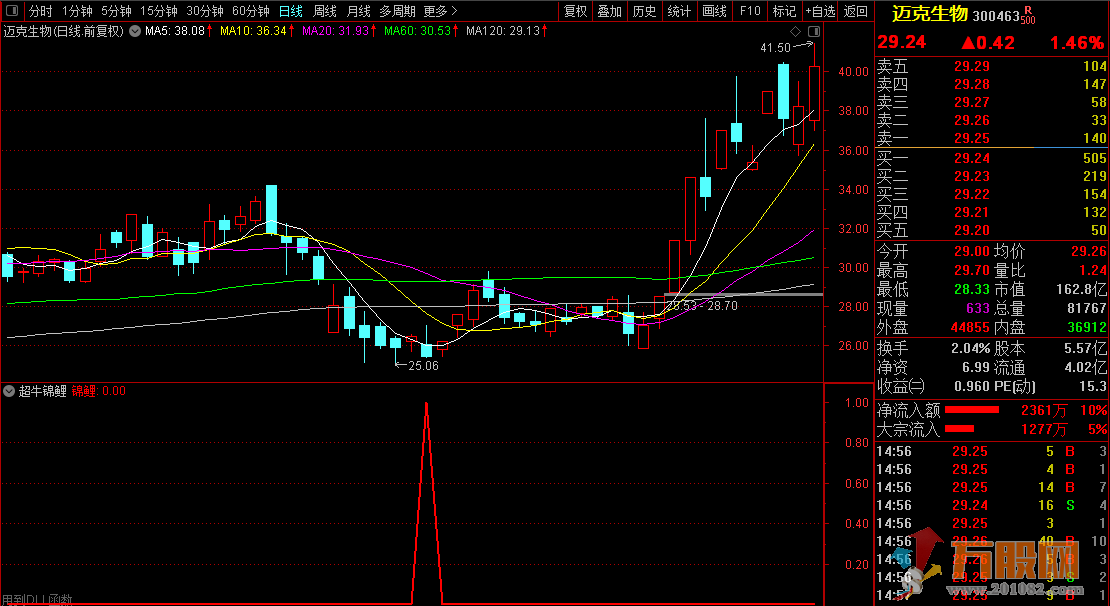Image resolution: width=1110 pixels, height=606 pixels.
Task: Switch to the 月线 monthly chart
Action: click(x=358, y=11)
